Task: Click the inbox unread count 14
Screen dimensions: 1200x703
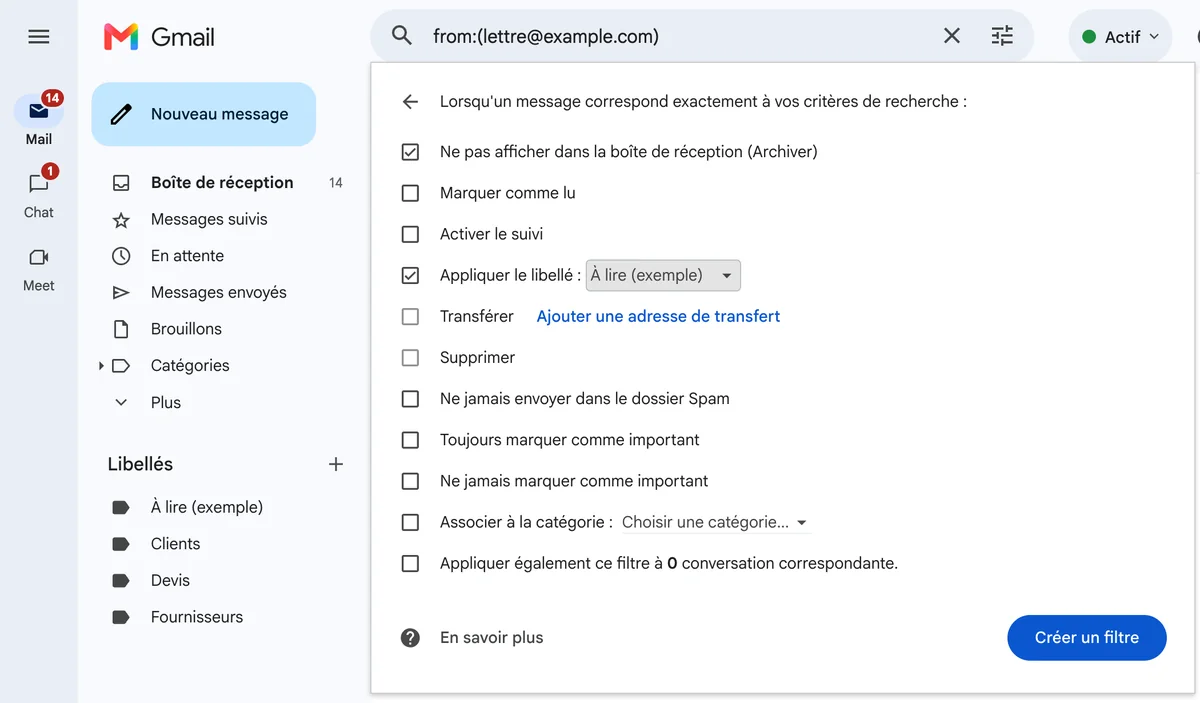Action: point(336,183)
